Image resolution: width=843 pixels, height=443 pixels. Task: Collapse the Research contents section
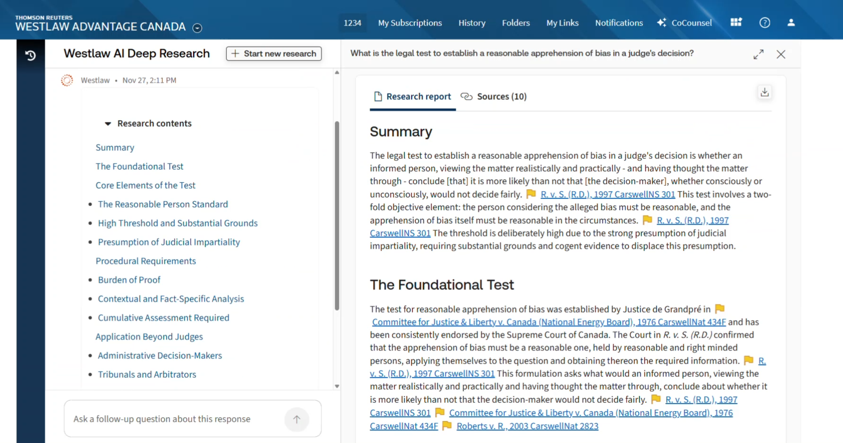tap(108, 124)
